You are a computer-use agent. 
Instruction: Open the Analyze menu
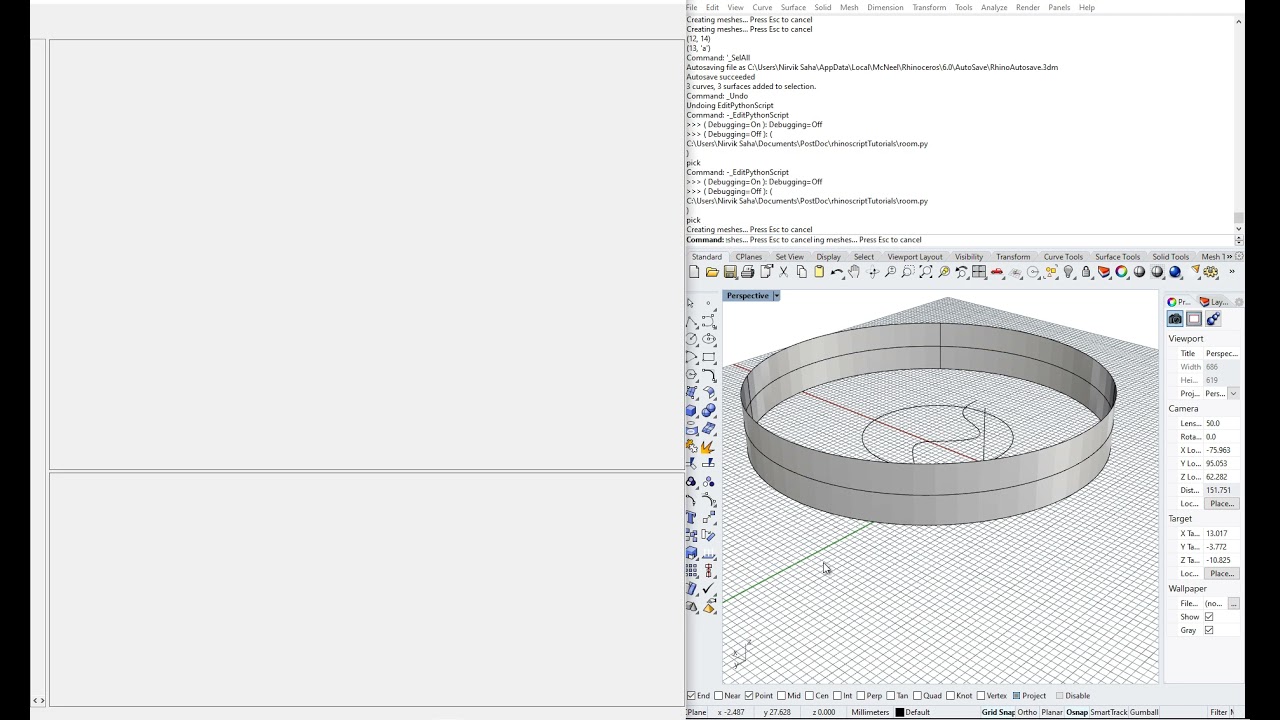click(x=994, y=7)
